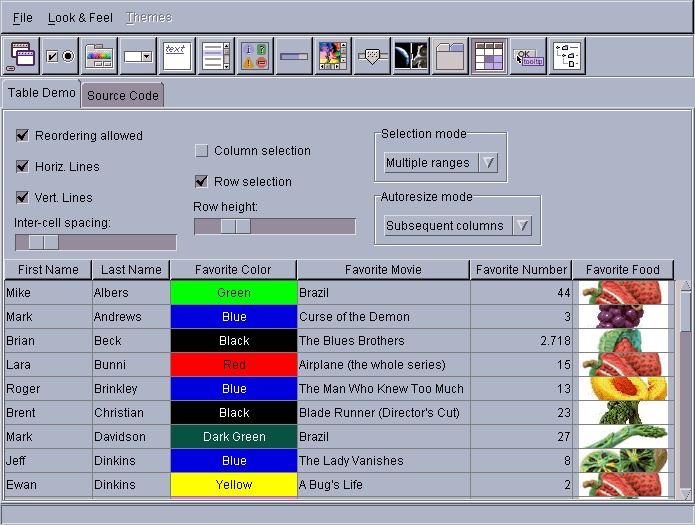Select the Red color cell for Lara
The width and height of the screenshot is (695, 525).
coord(234,364)
